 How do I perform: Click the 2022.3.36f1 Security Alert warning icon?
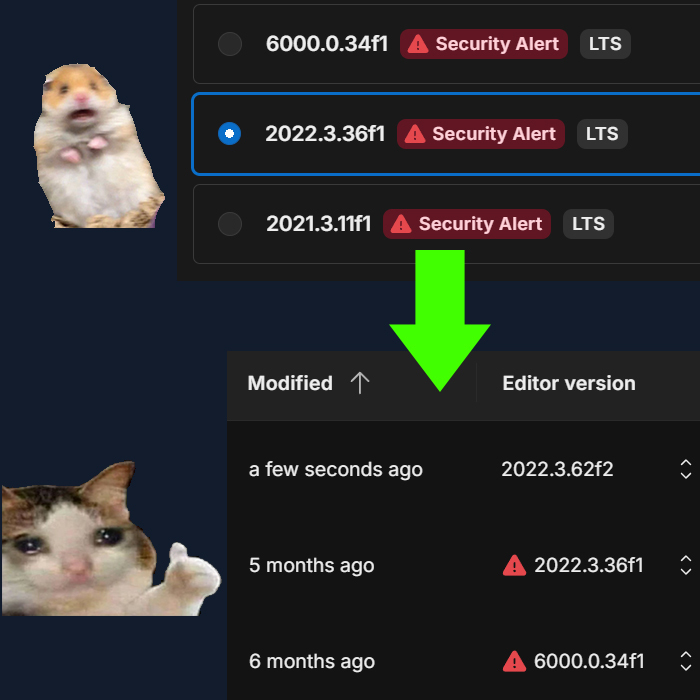point(415,133)
